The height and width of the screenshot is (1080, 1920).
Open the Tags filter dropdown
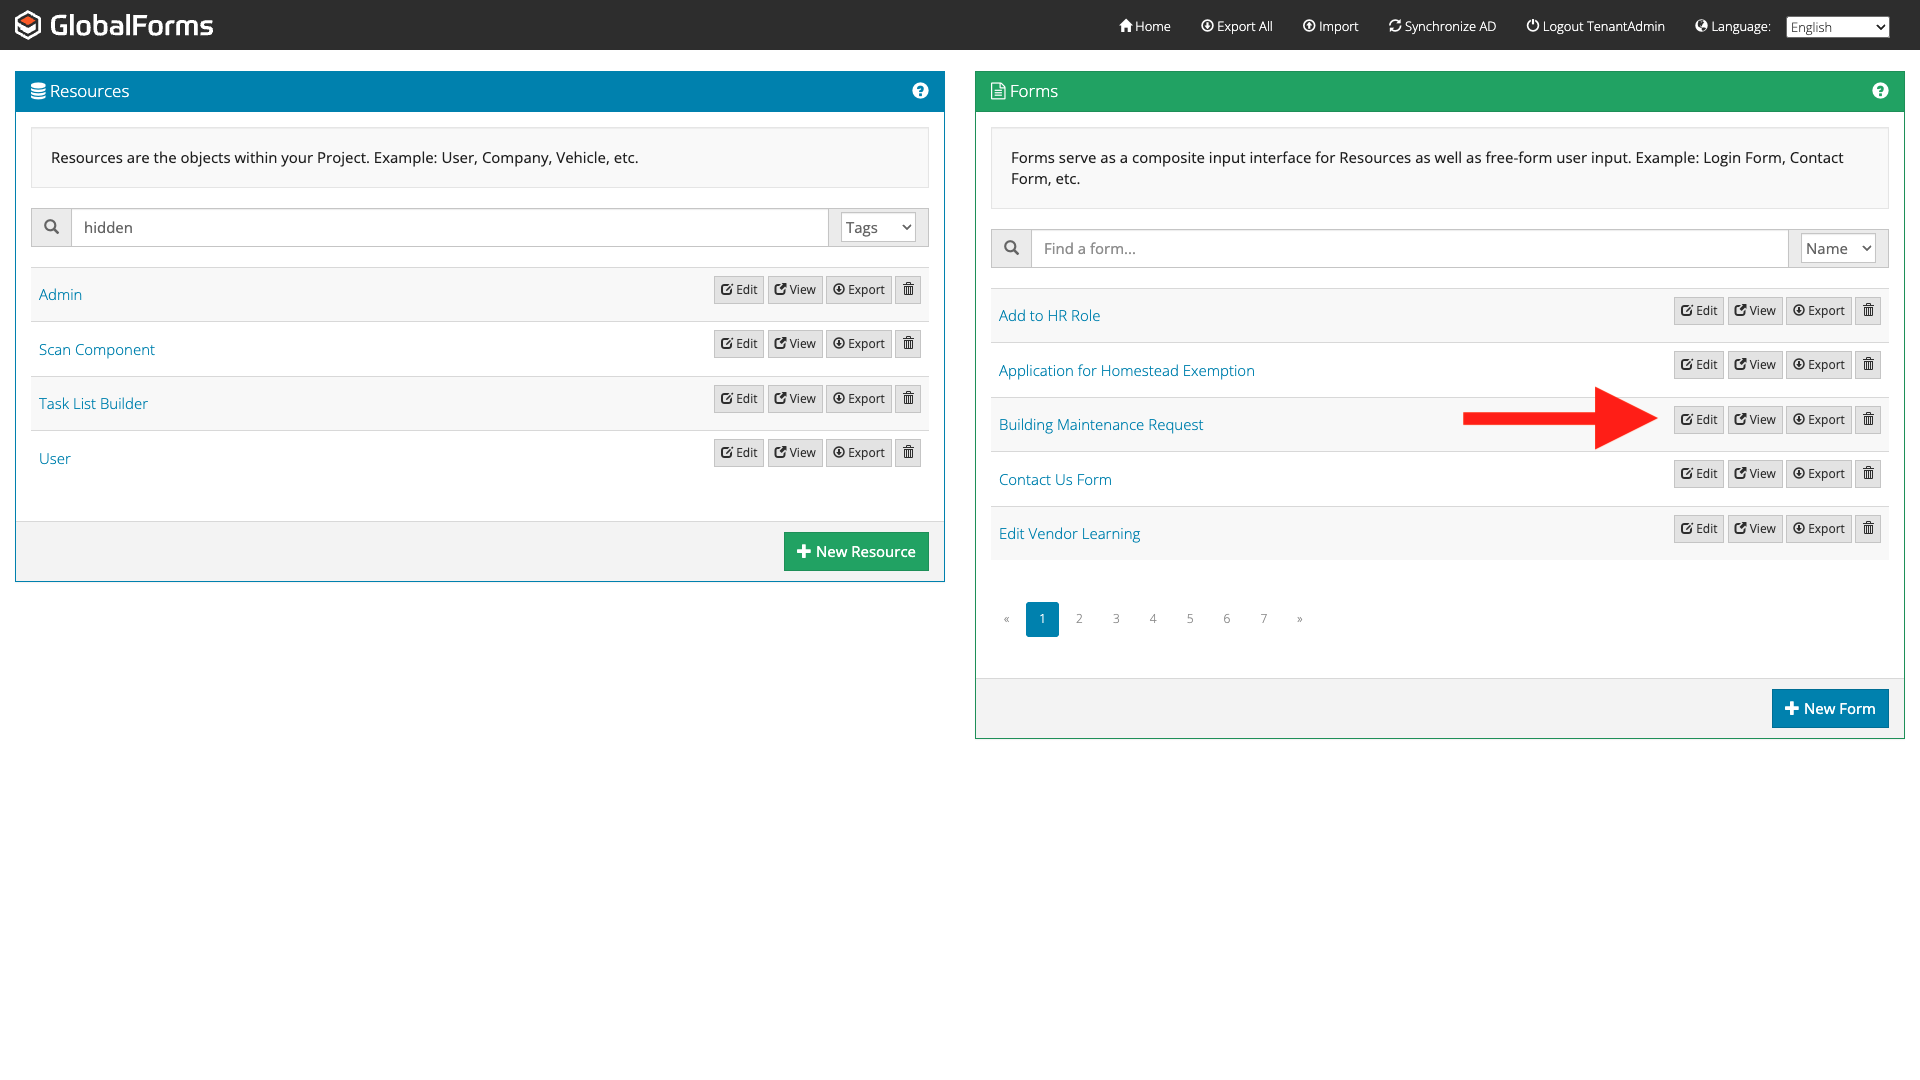pyautogui.click(x=877, y=228)
